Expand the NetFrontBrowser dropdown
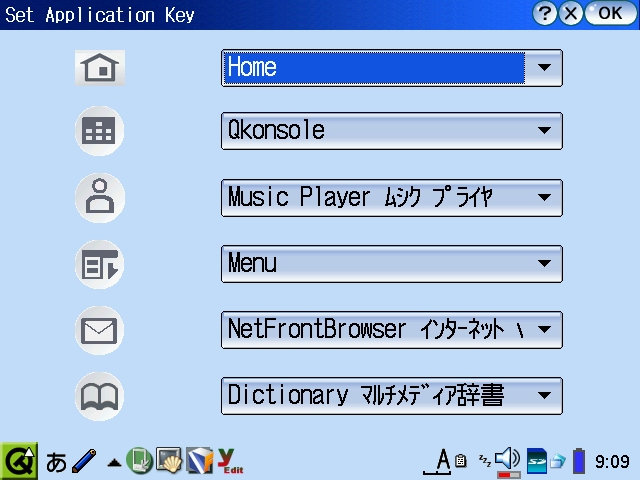The height and width of the screenshot is (480, 640). [544, 330]
